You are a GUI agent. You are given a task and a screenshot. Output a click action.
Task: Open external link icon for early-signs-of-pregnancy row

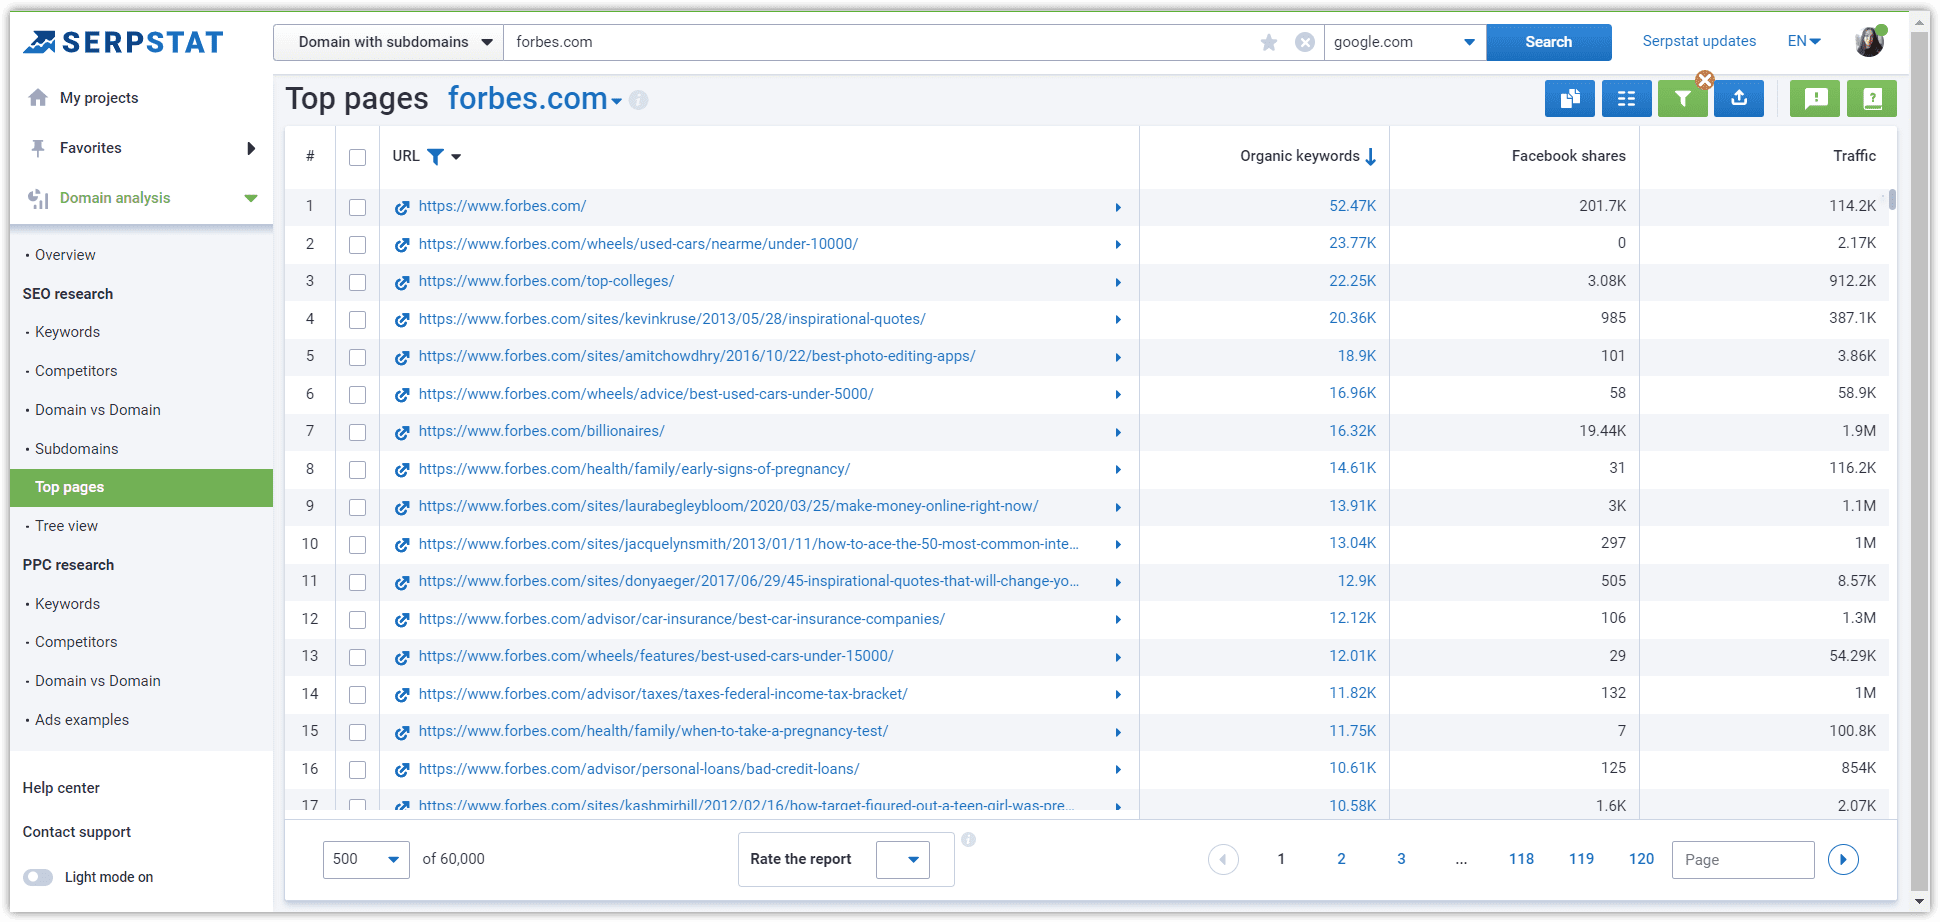coord(402,470)
